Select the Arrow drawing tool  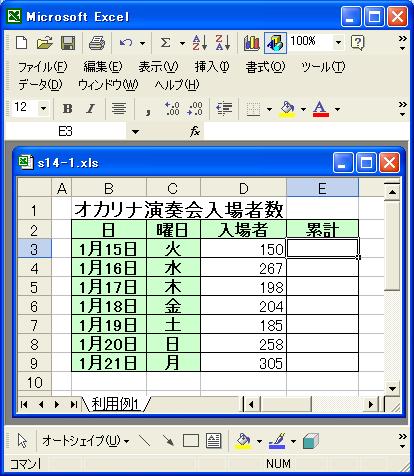168,441
